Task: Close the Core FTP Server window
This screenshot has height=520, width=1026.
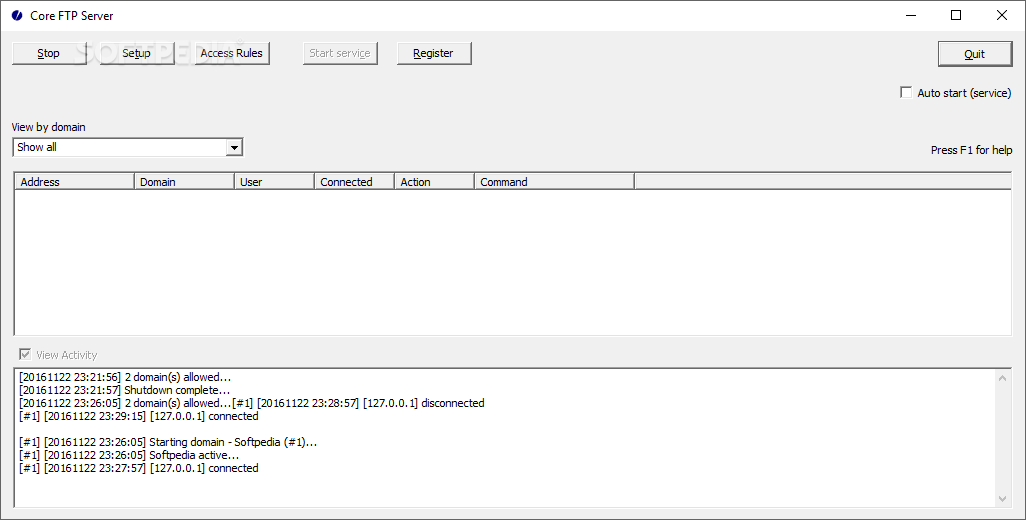Action: pyautogui.click(x=1002, y=15)
